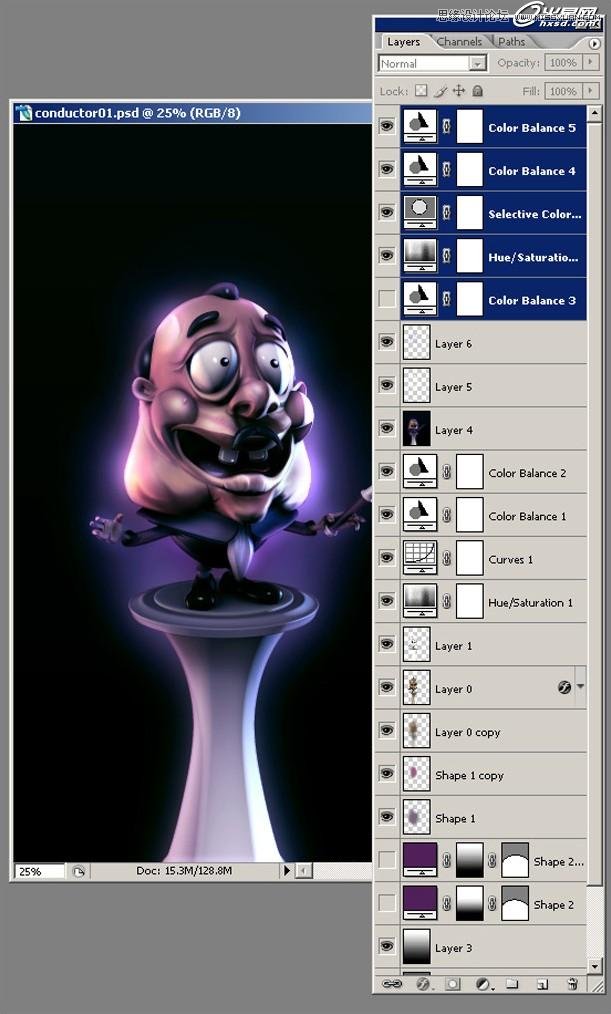Click Curves 1 adjustment icon
611x1014 pixels.
coord(420,557)
